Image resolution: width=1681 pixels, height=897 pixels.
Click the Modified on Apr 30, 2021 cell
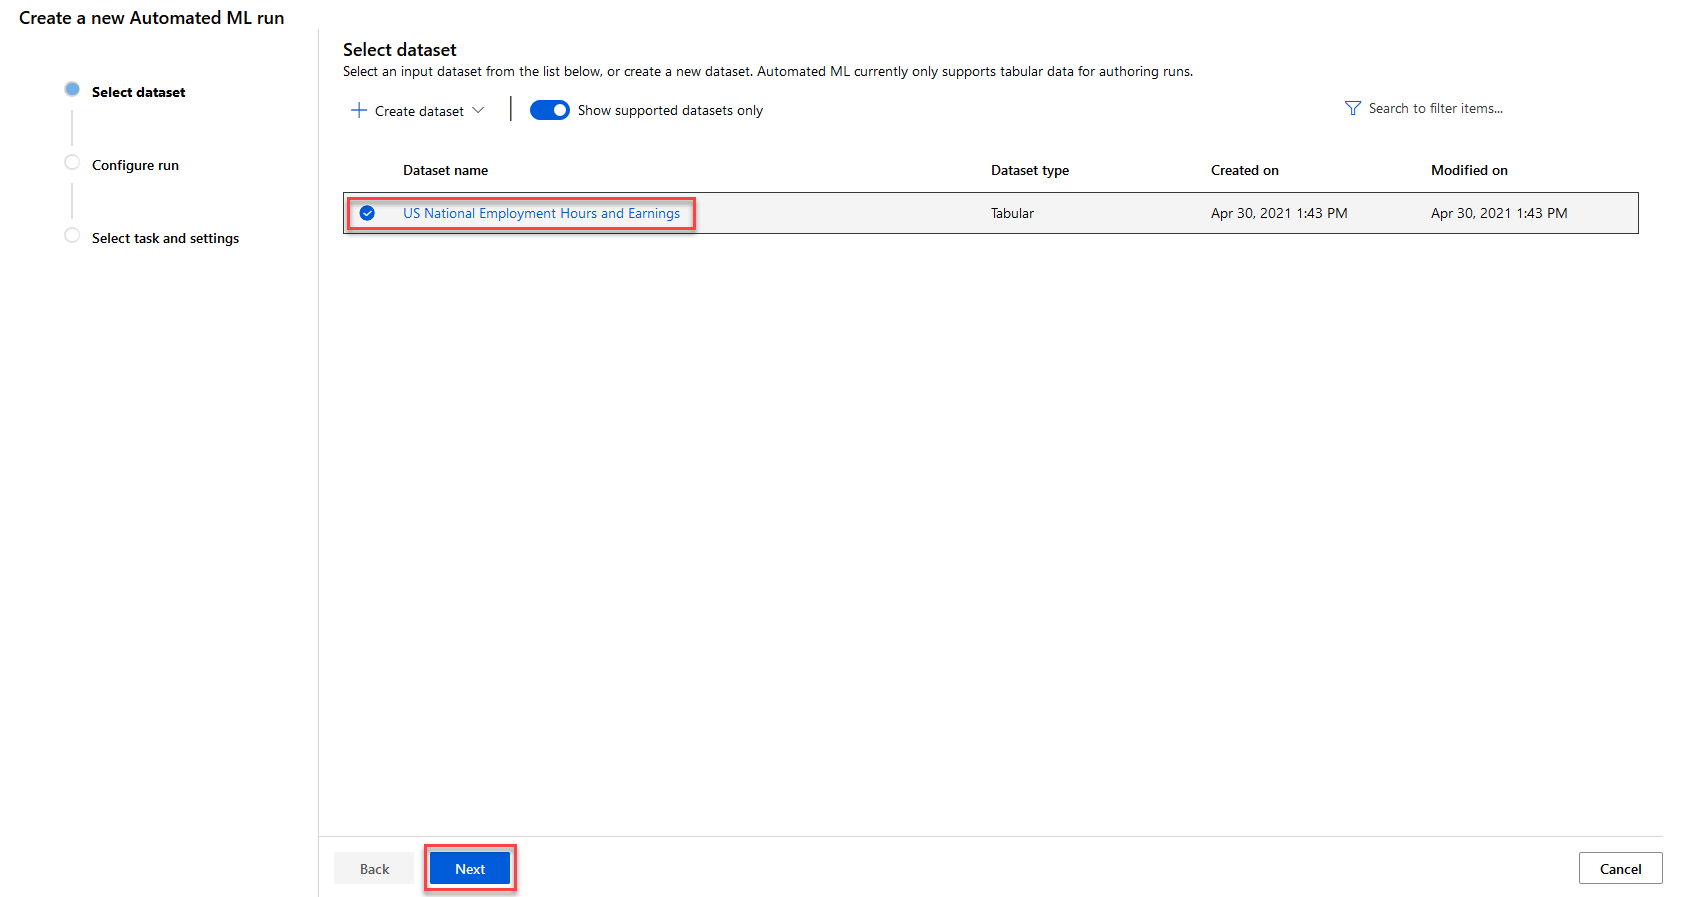(1499, 213)
